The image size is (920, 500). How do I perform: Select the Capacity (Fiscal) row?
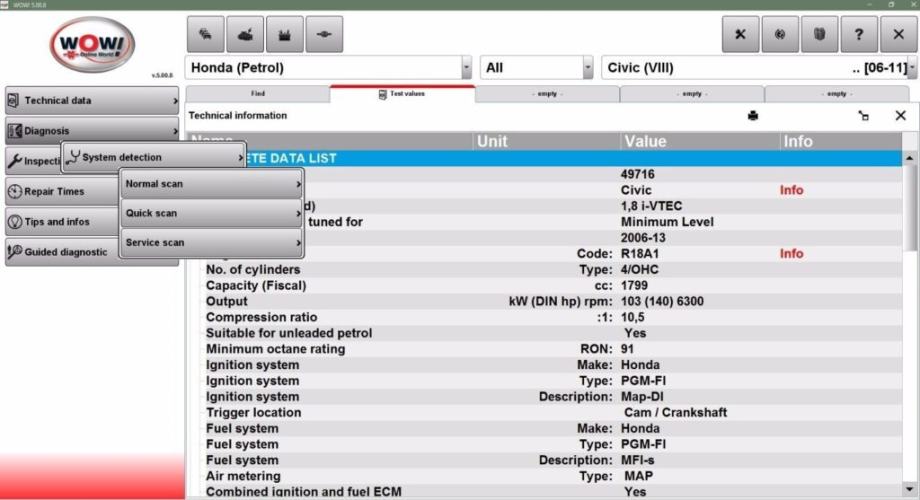(x=544, y=285)
